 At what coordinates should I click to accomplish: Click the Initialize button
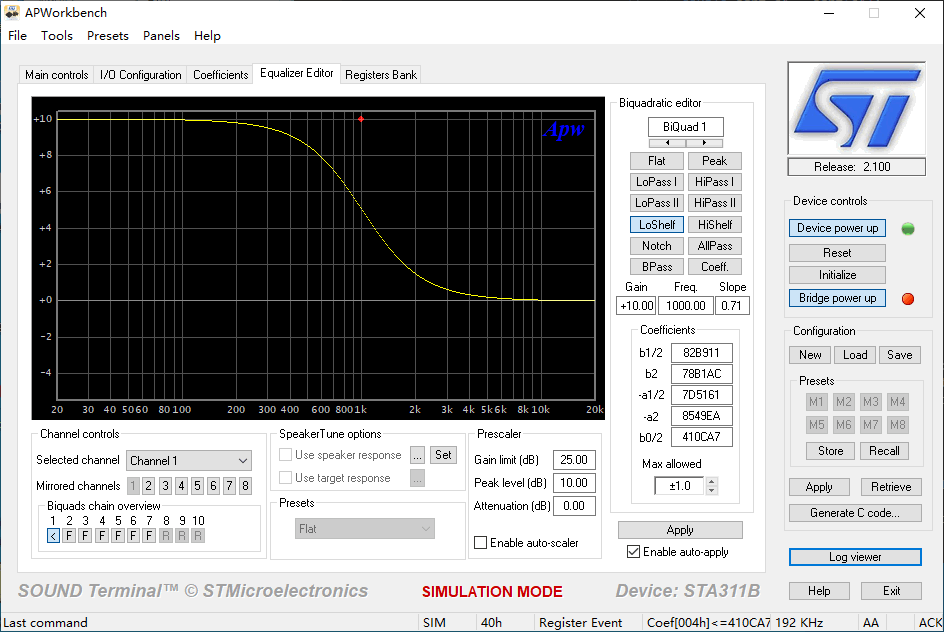click(837, 275)
